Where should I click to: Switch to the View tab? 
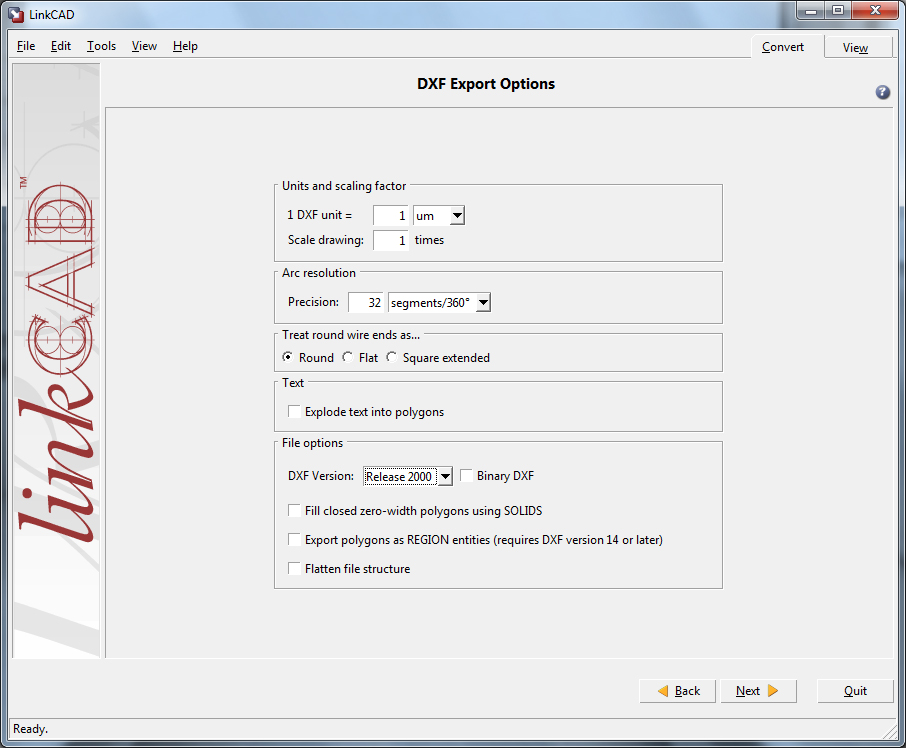pos(855,47)
